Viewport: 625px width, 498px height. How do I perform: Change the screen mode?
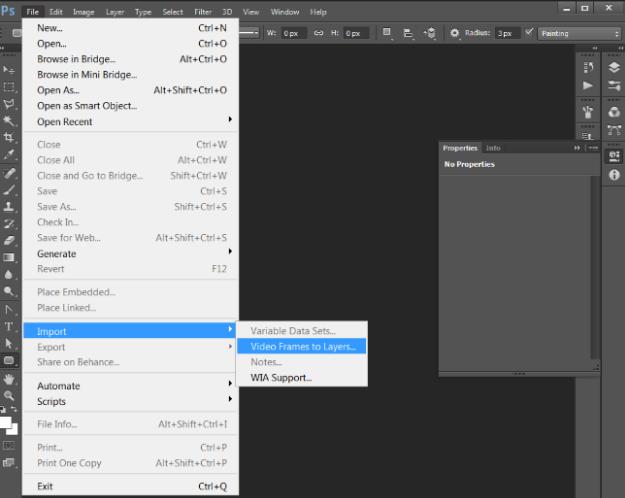8,463
